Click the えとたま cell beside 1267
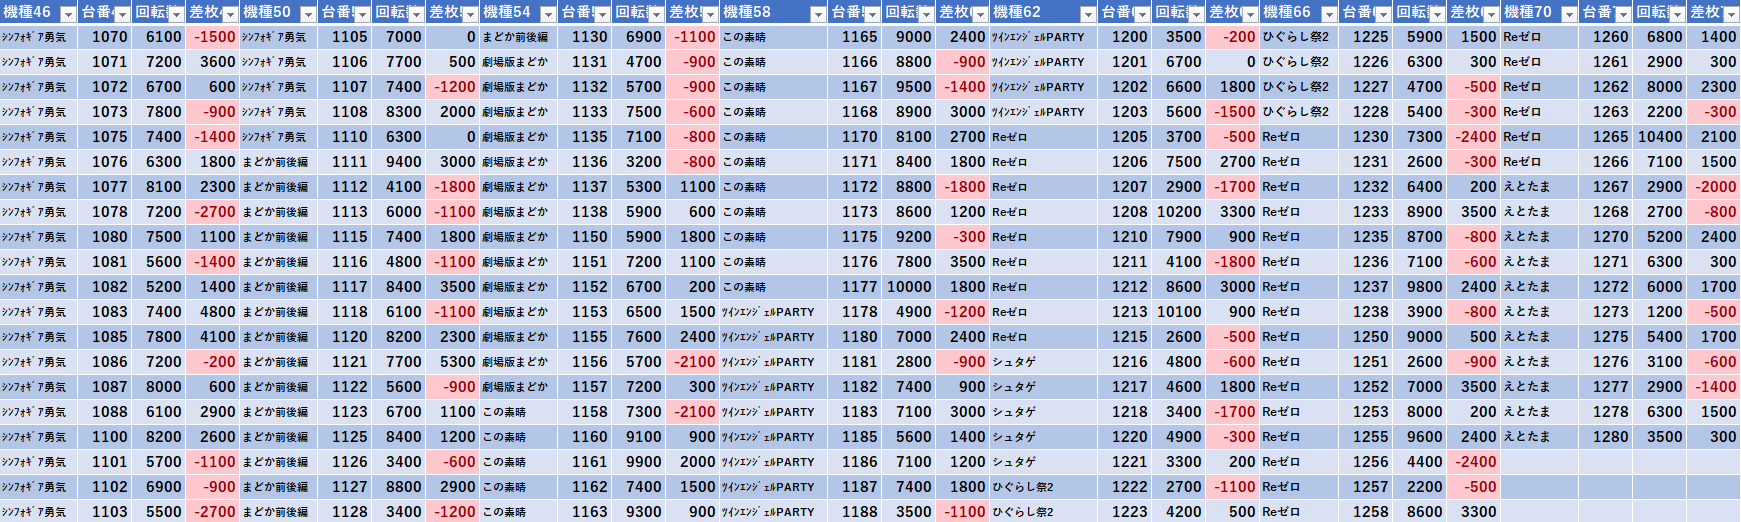 point(1540,187)
